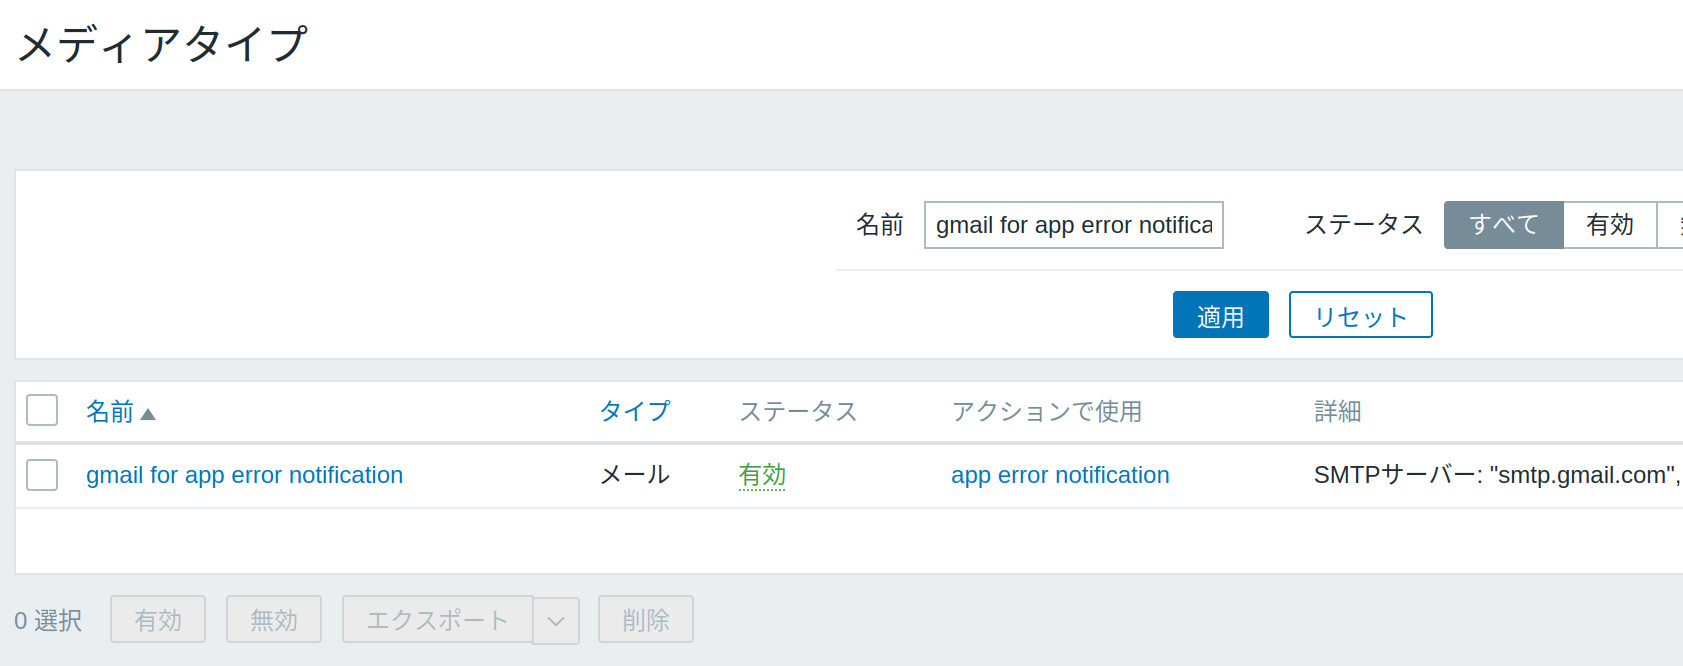Viewport: 1683px width, 666px height.
Task: Click the ascending sort arrow beside 名前
Action: 148,414
